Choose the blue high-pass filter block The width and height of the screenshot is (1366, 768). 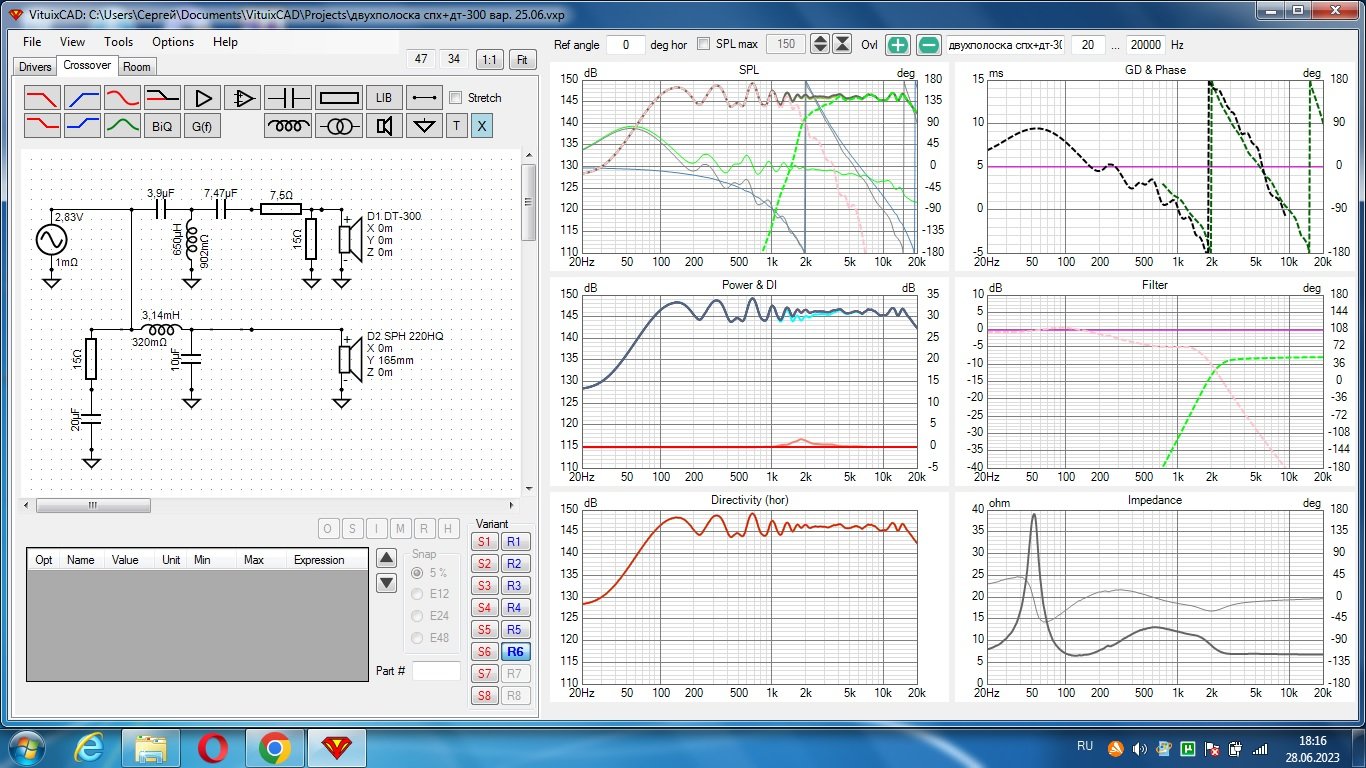point(82,98)
